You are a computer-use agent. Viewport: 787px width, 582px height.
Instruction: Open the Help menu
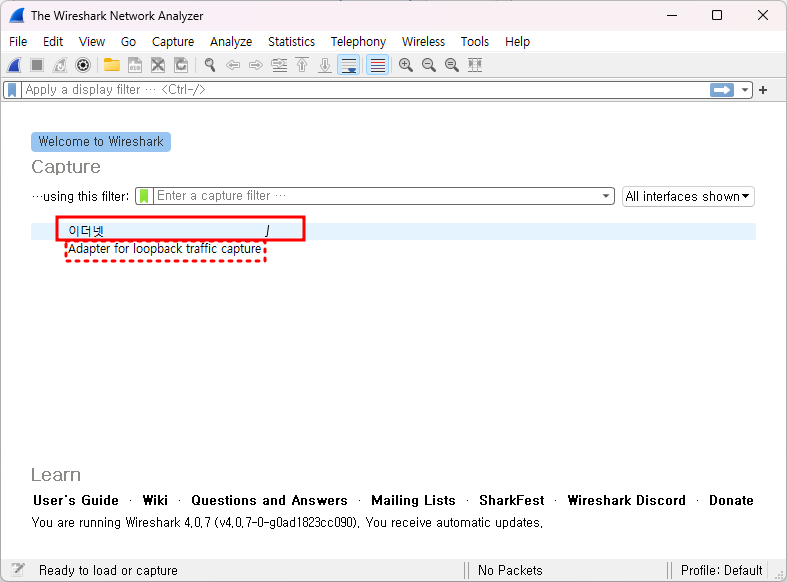(517, 42)
